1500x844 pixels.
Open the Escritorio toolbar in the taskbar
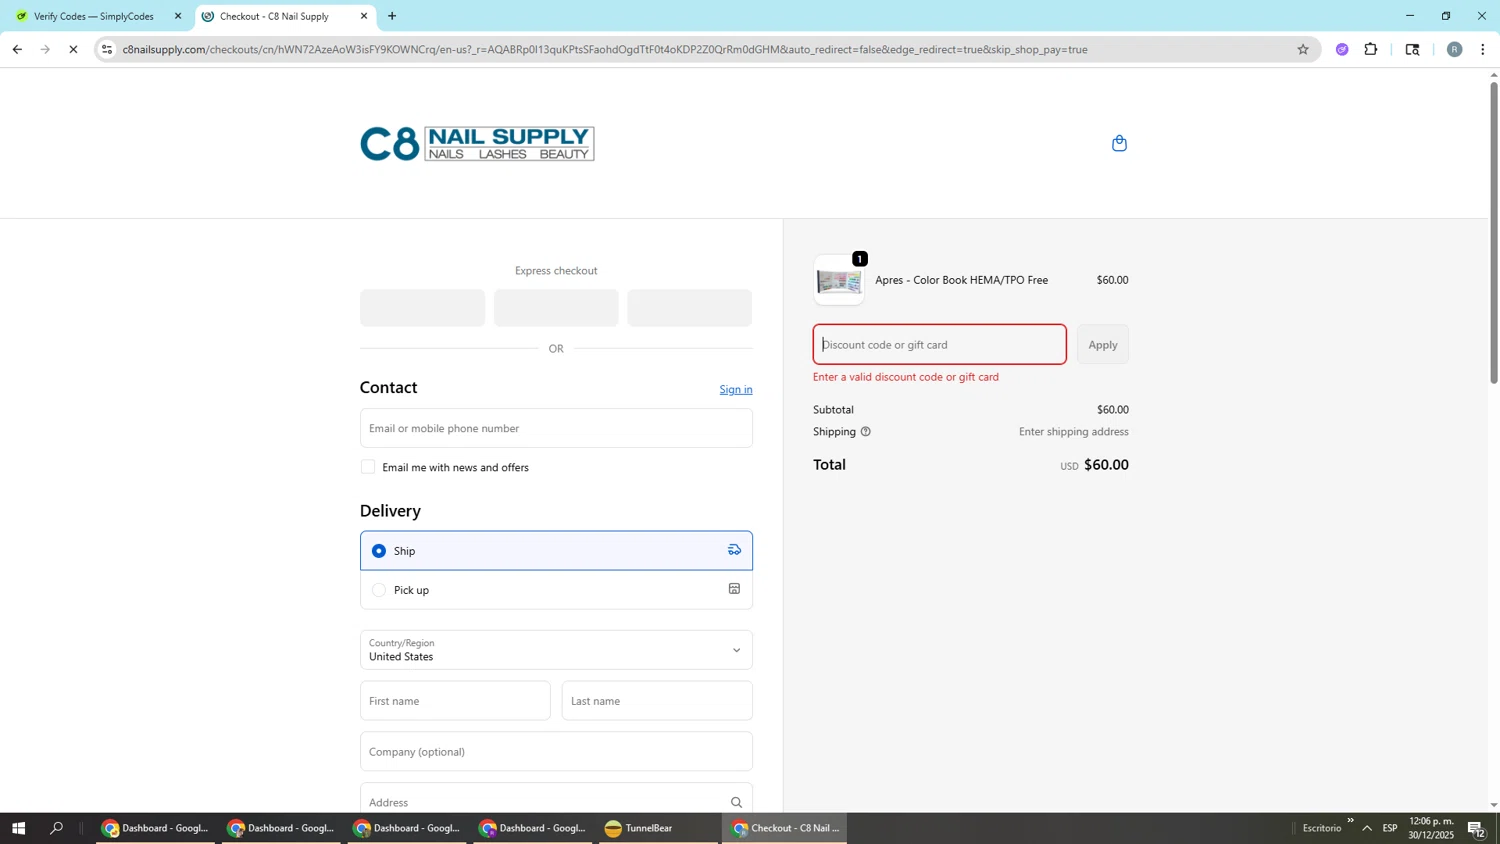point(1322,828)
